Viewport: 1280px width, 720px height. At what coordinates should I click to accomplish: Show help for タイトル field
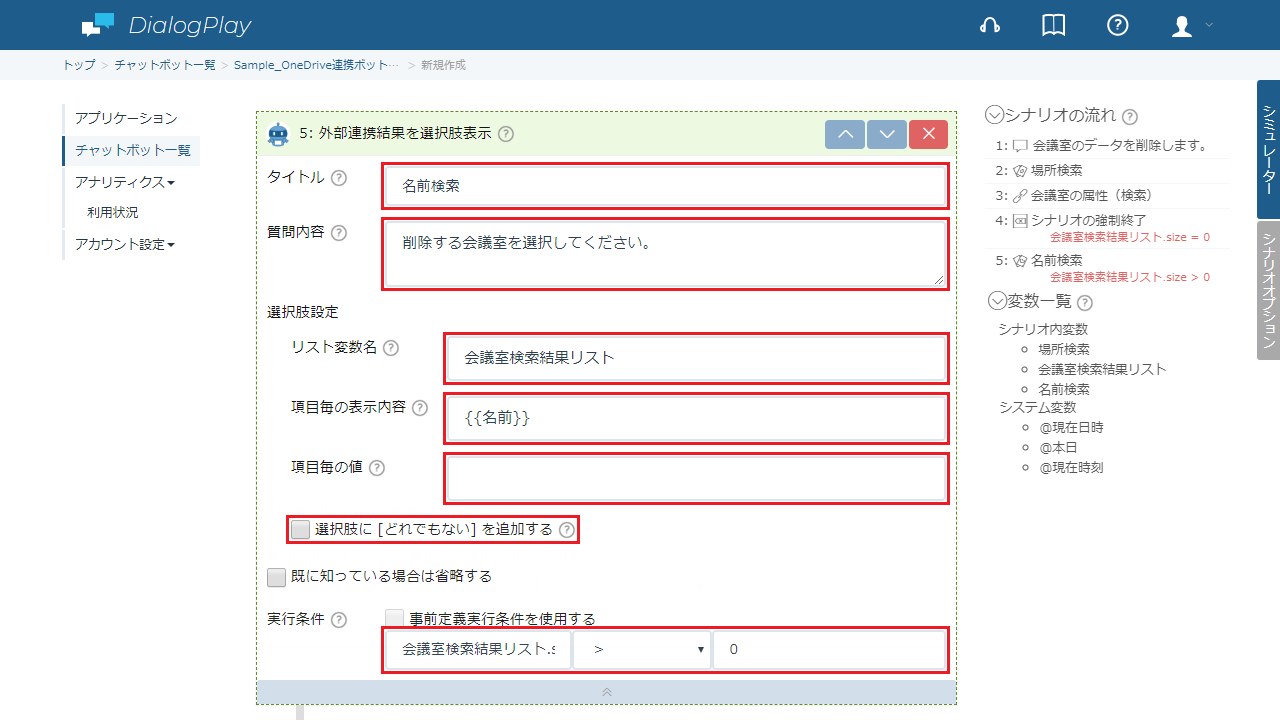339,178
